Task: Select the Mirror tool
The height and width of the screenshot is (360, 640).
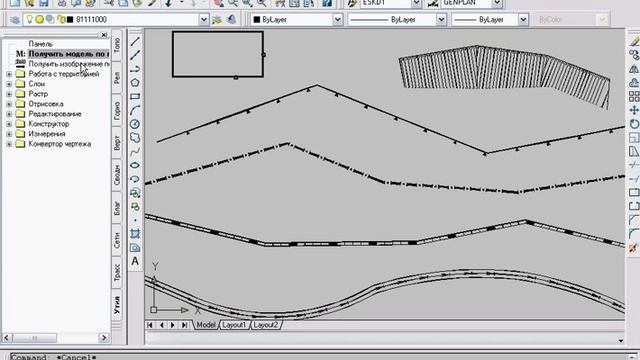Action: [x=634, y=69]
